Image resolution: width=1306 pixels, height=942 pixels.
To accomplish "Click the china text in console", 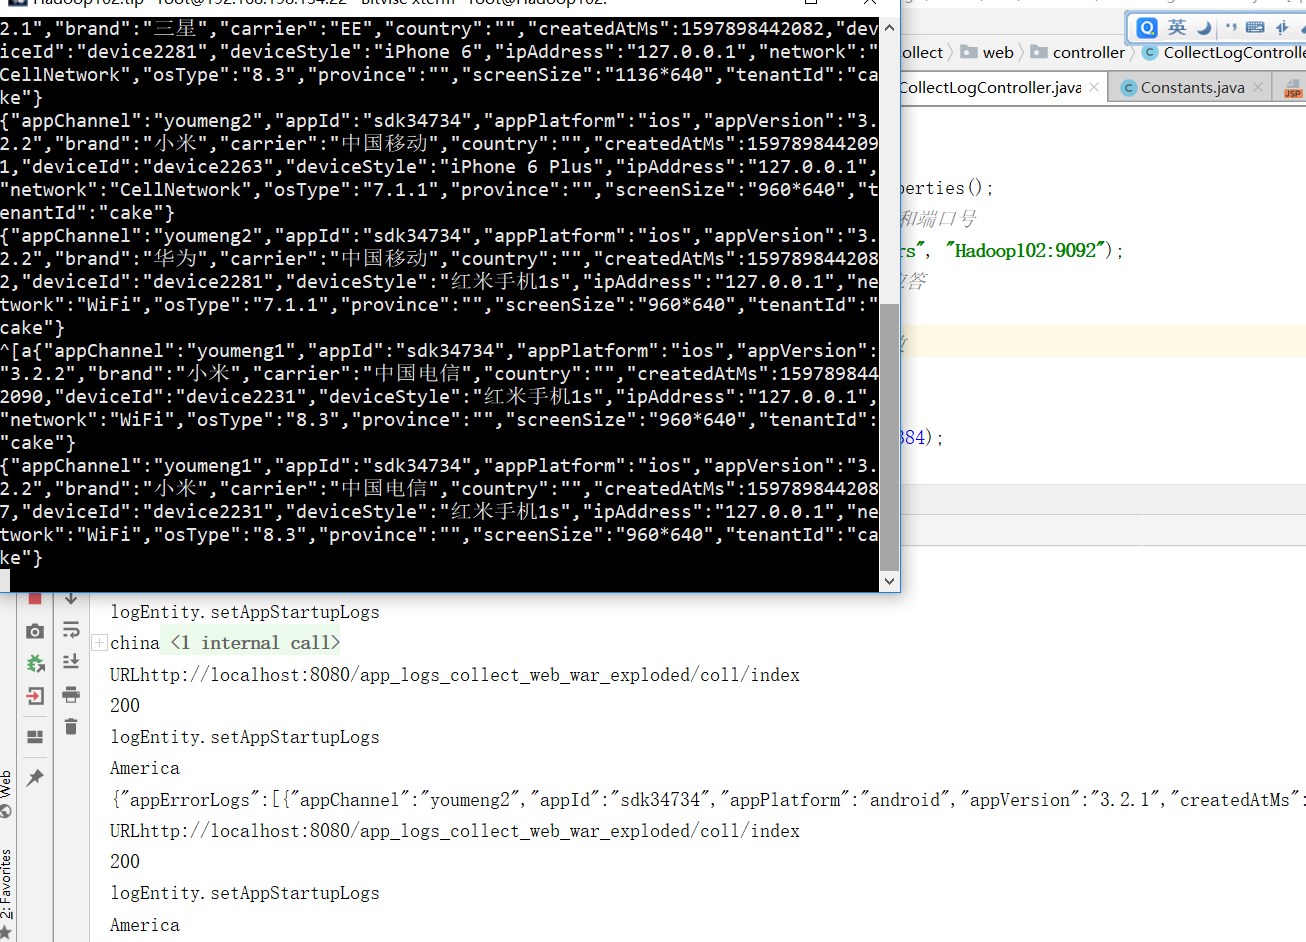I will 135,643.
